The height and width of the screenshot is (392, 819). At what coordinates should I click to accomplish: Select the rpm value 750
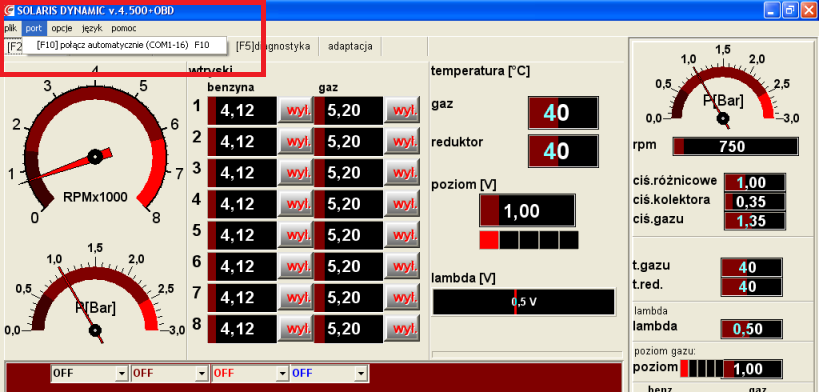click(735, 147)
